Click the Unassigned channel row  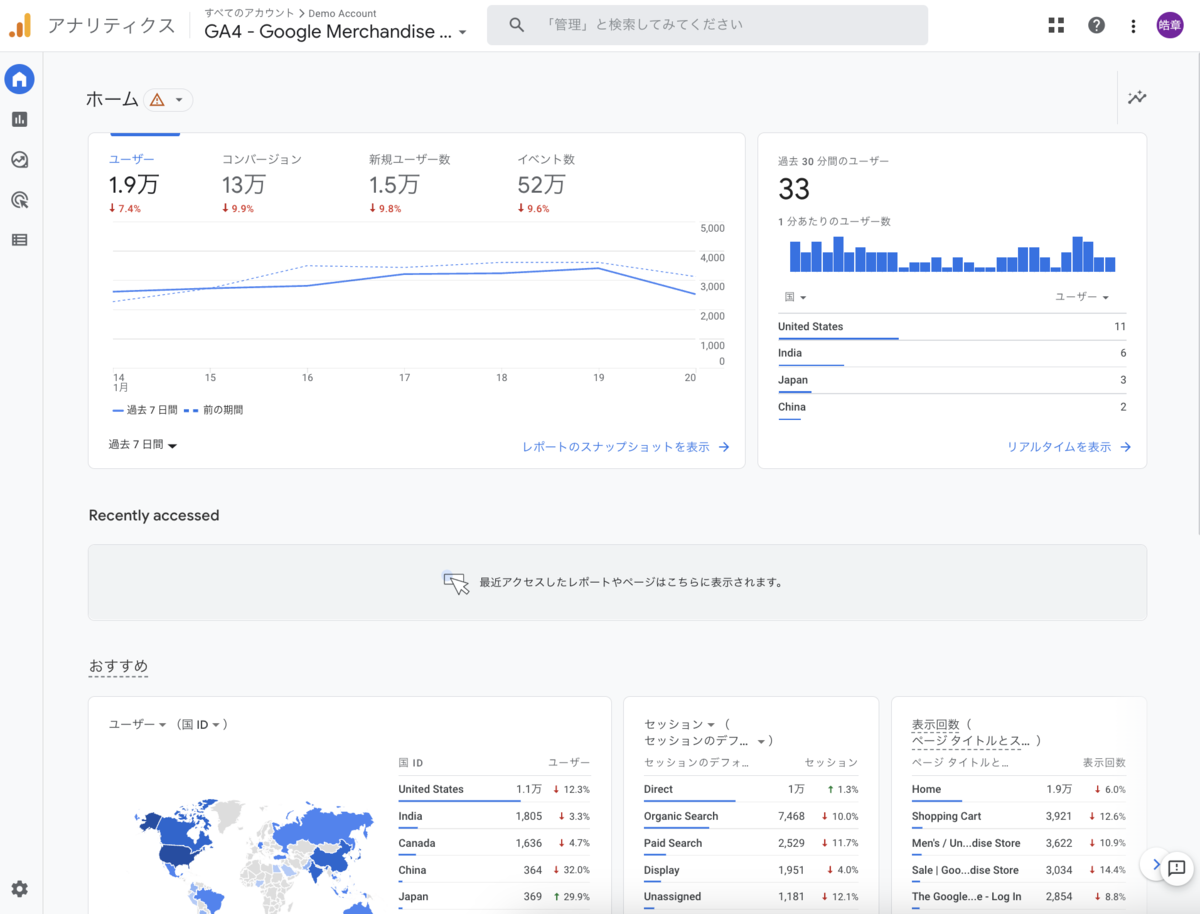(x=751, y=897)
